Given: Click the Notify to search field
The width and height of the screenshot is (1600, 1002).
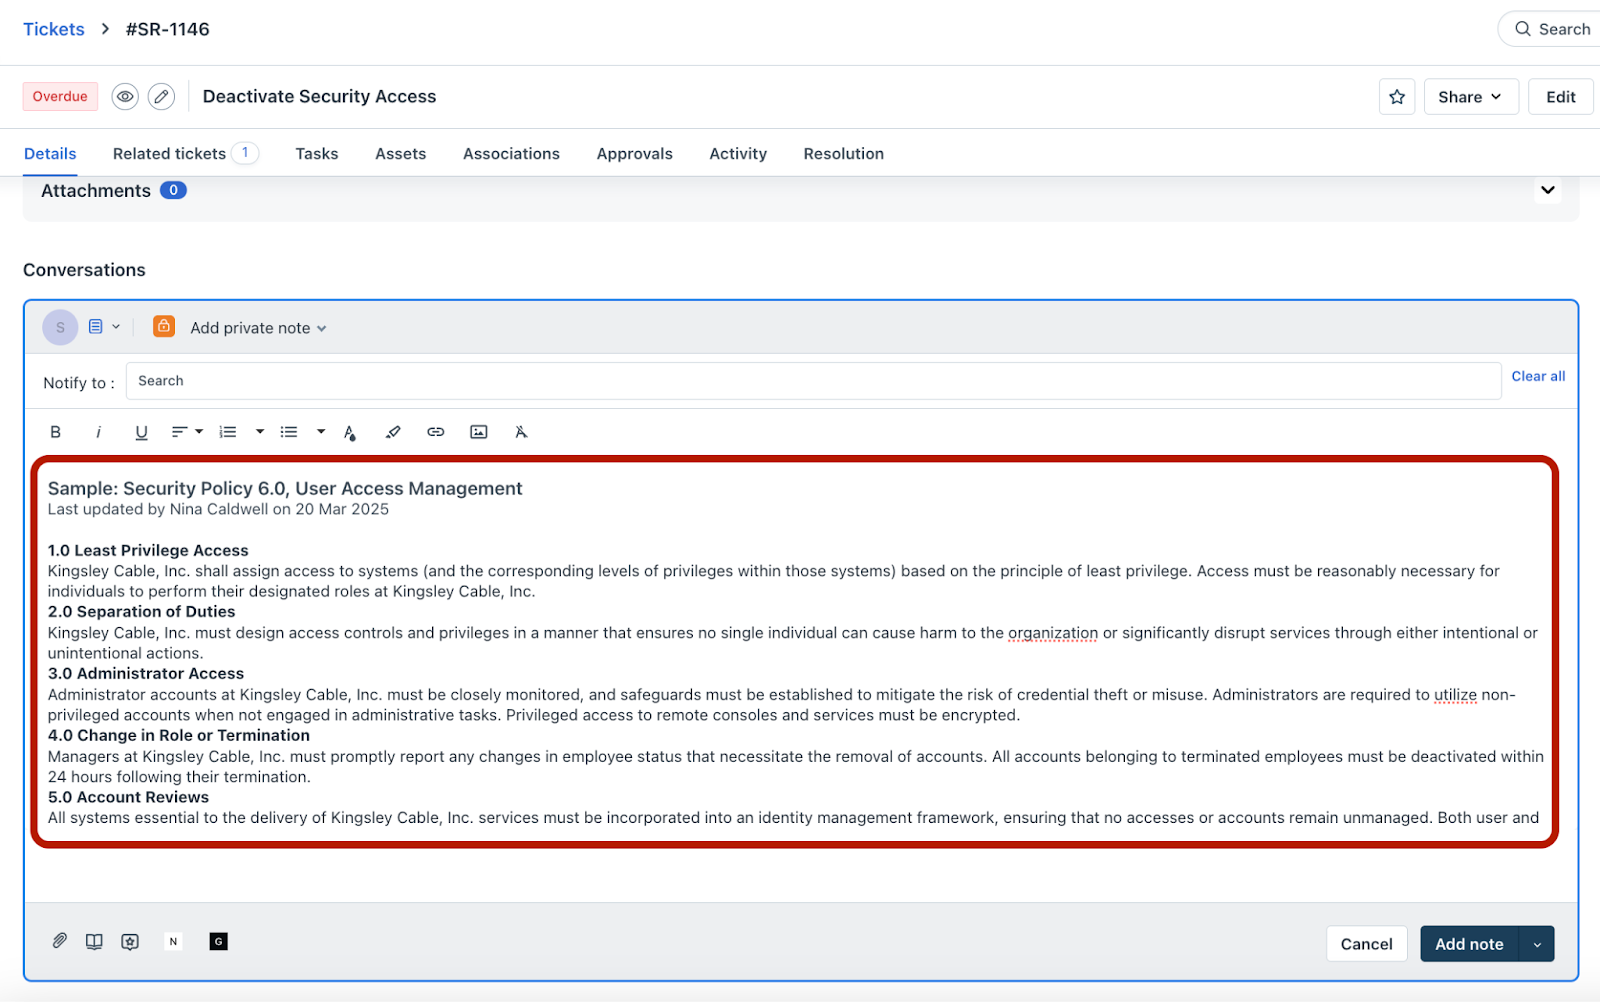Looking at the screenshot, I should click(x=813, y=381).
